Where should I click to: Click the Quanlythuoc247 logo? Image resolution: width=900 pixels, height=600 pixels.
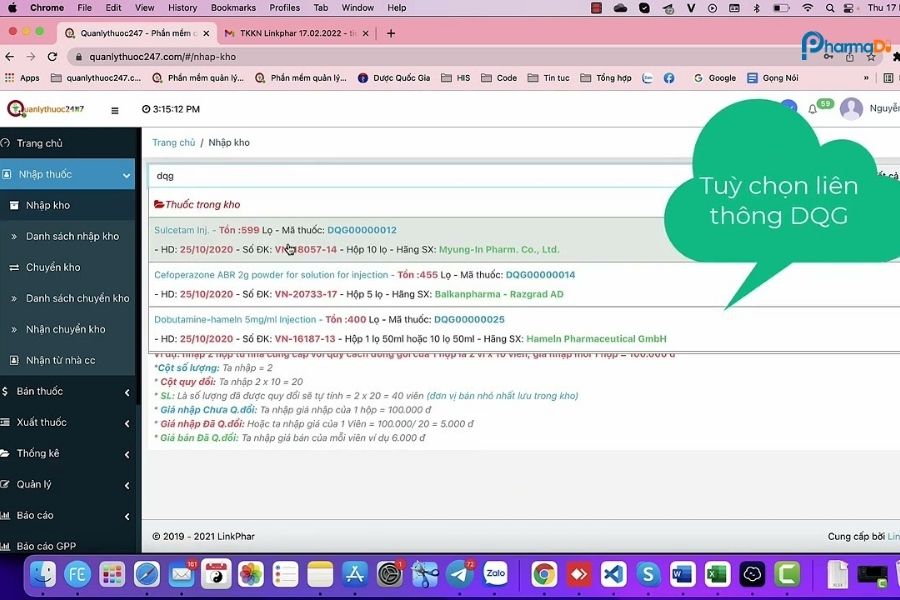pyautogui.click(x=46, y=109)
